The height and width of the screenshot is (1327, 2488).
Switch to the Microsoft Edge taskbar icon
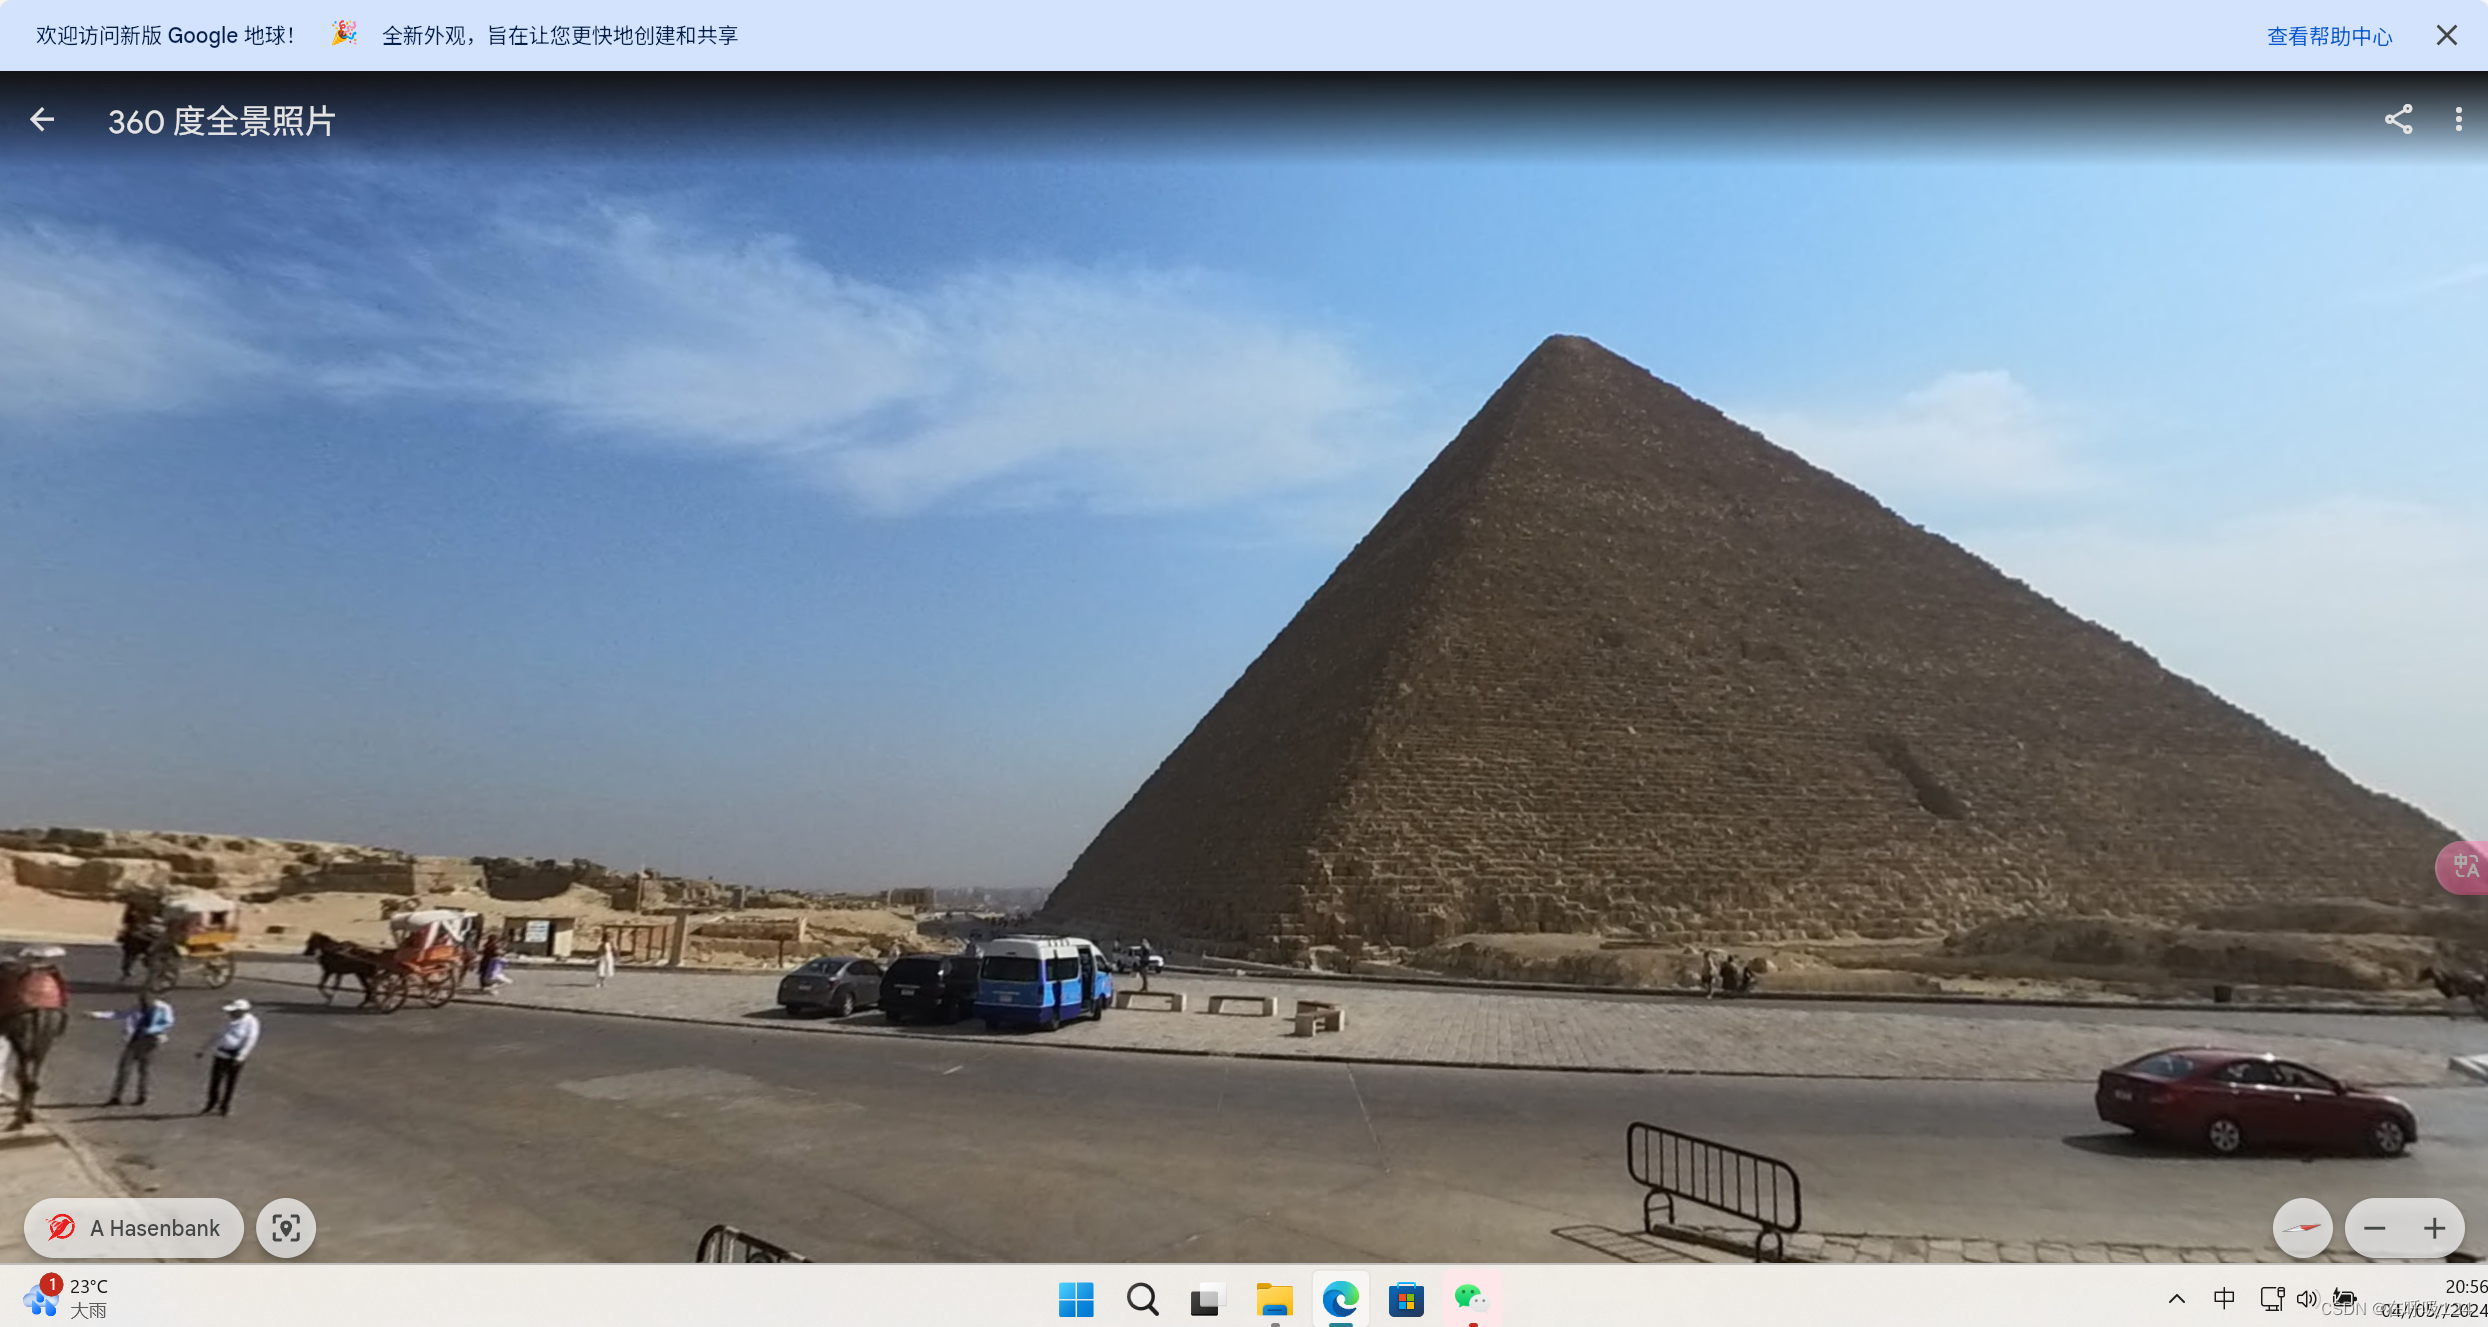tap(1340, 1300)
